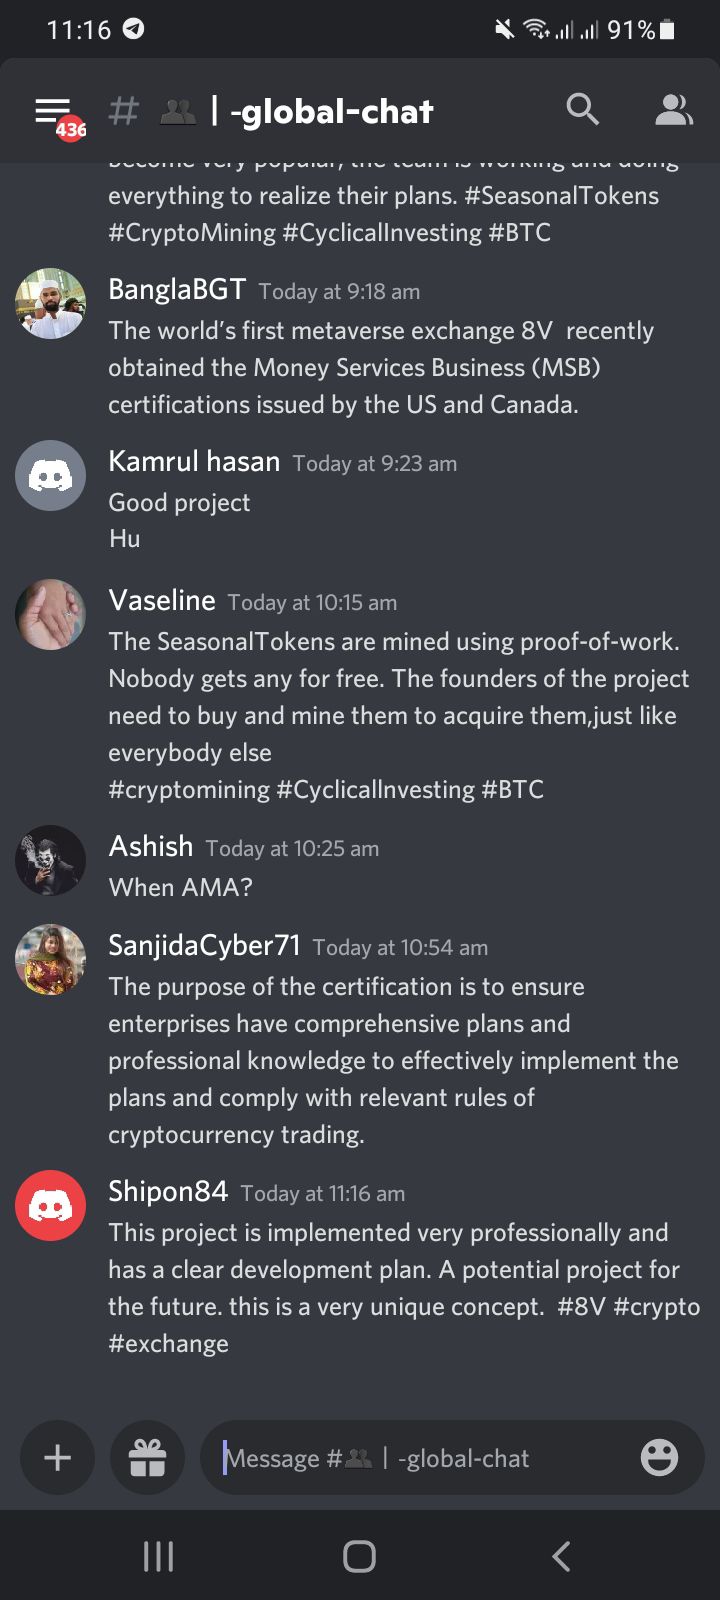720x1600 pixels.
Task: Open the hamburger menu with 436 badge
Action: click(x=54, y=112)
